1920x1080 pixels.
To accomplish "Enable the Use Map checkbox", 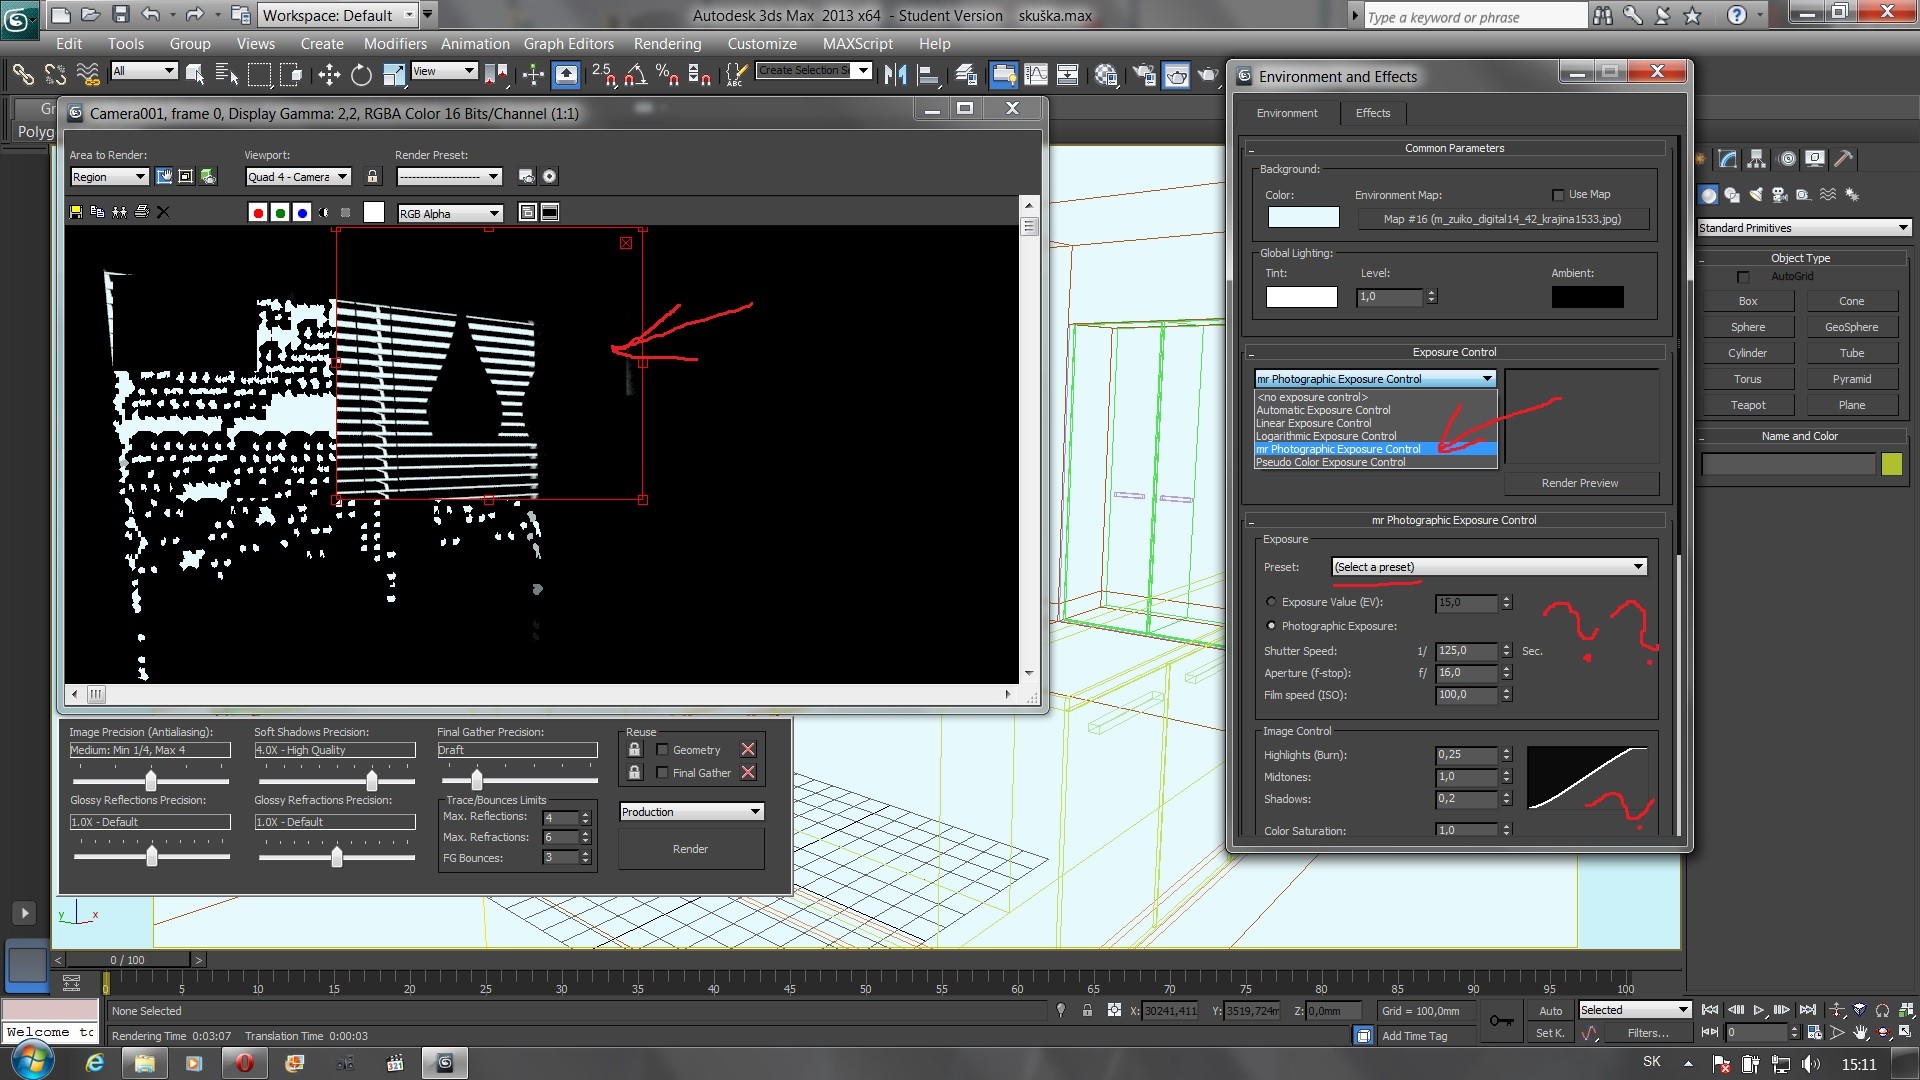I will point(1557,195).
